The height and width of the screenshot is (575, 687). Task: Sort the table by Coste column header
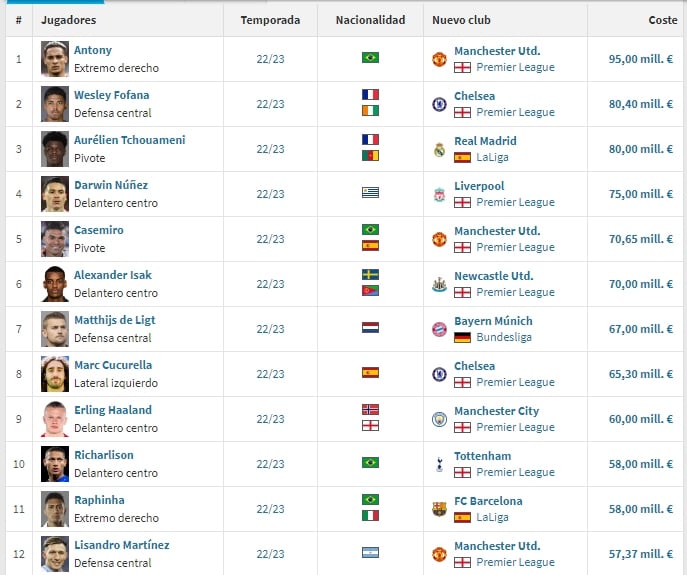coord(662,20)
